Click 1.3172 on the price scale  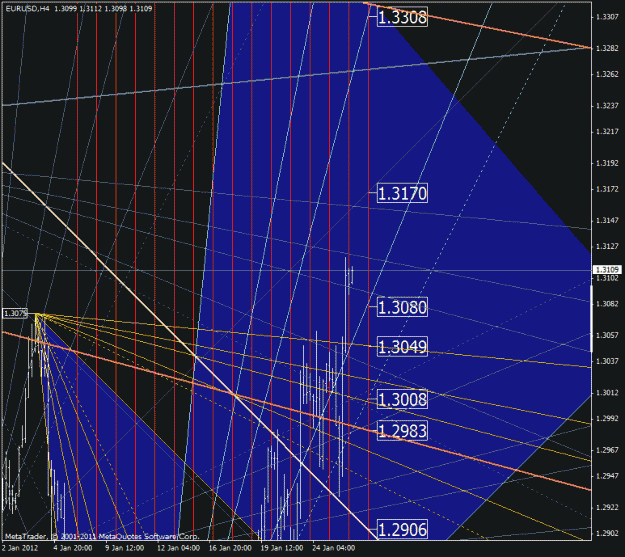pyautogui.click(x=607, y=189)
